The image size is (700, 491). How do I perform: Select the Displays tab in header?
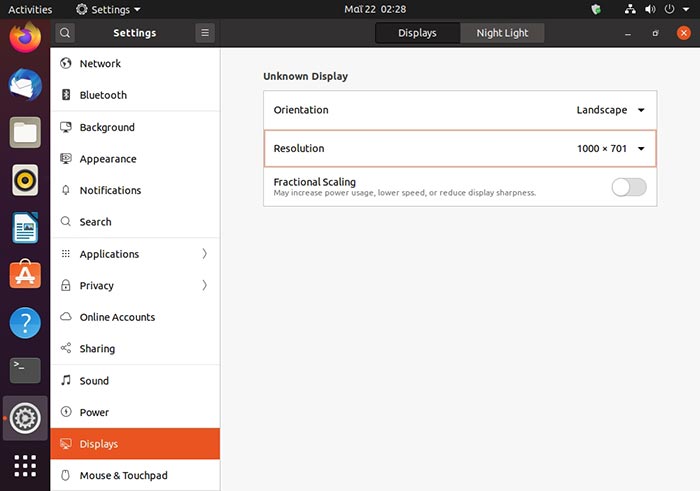417,33
